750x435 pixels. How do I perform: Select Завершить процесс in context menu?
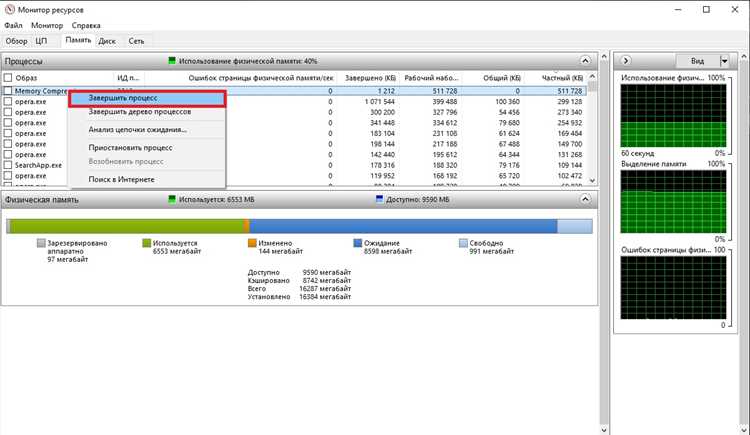(147, 98)
